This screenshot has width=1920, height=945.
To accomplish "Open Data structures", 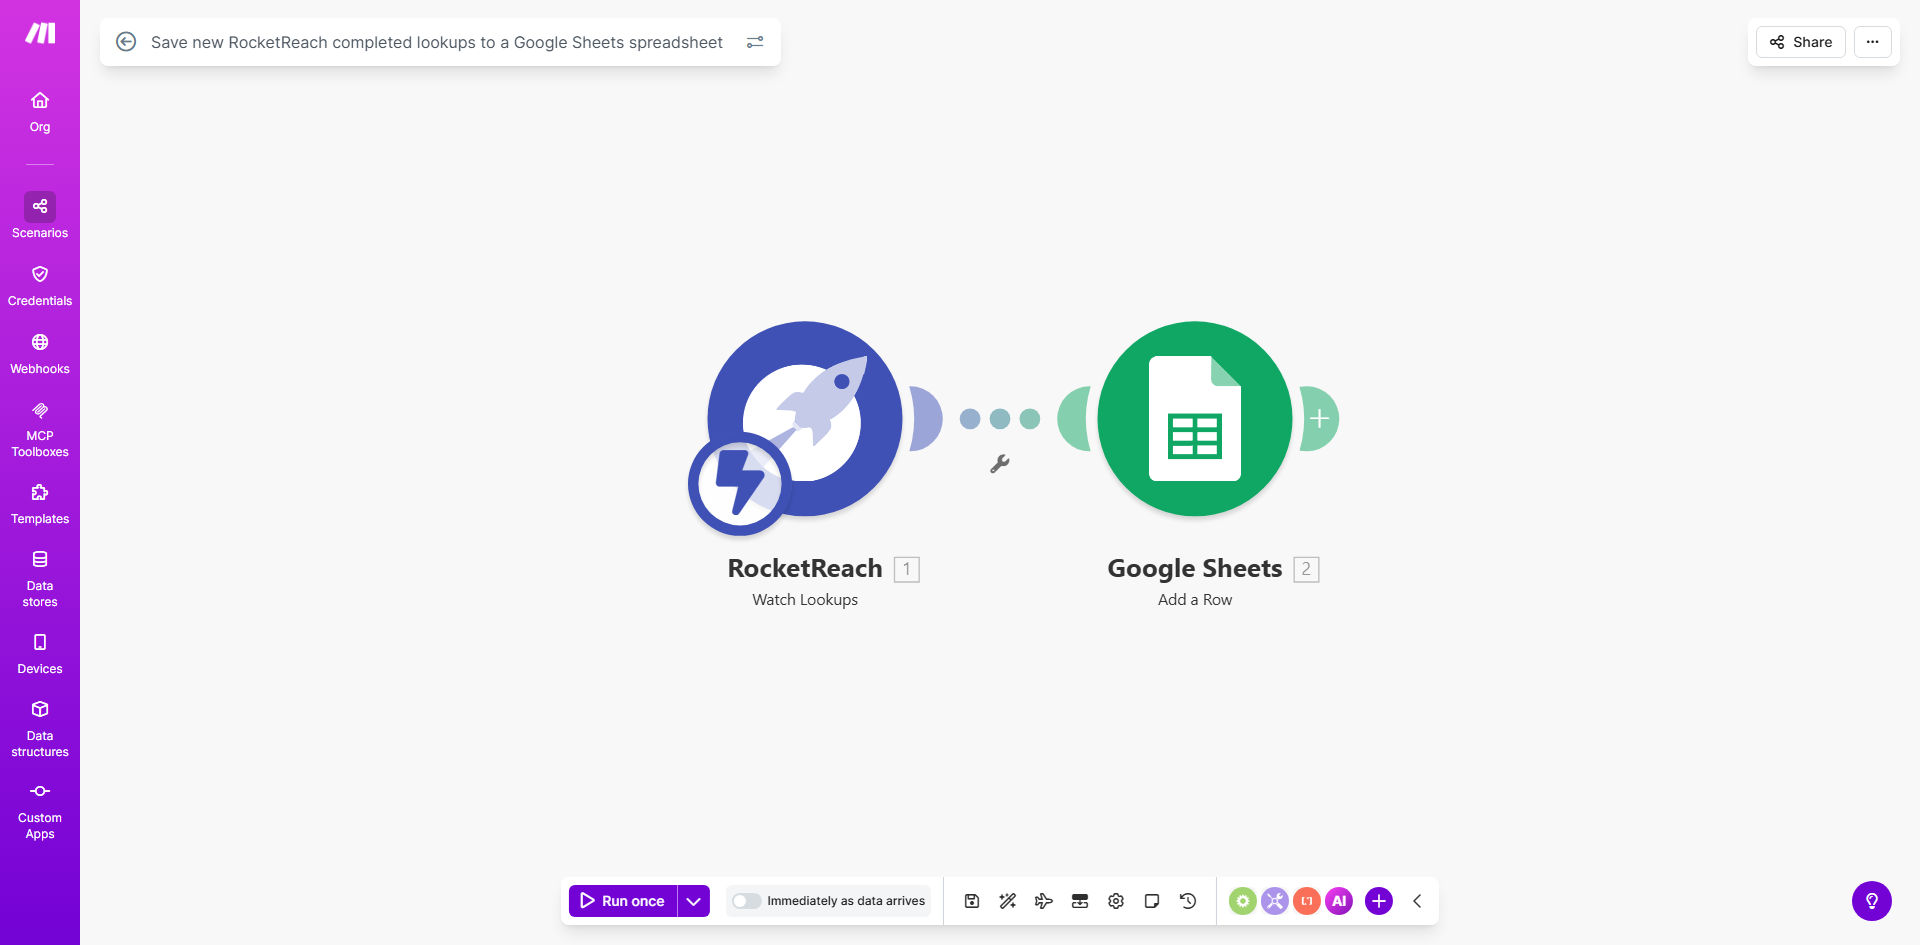I will tap(40, 729).
